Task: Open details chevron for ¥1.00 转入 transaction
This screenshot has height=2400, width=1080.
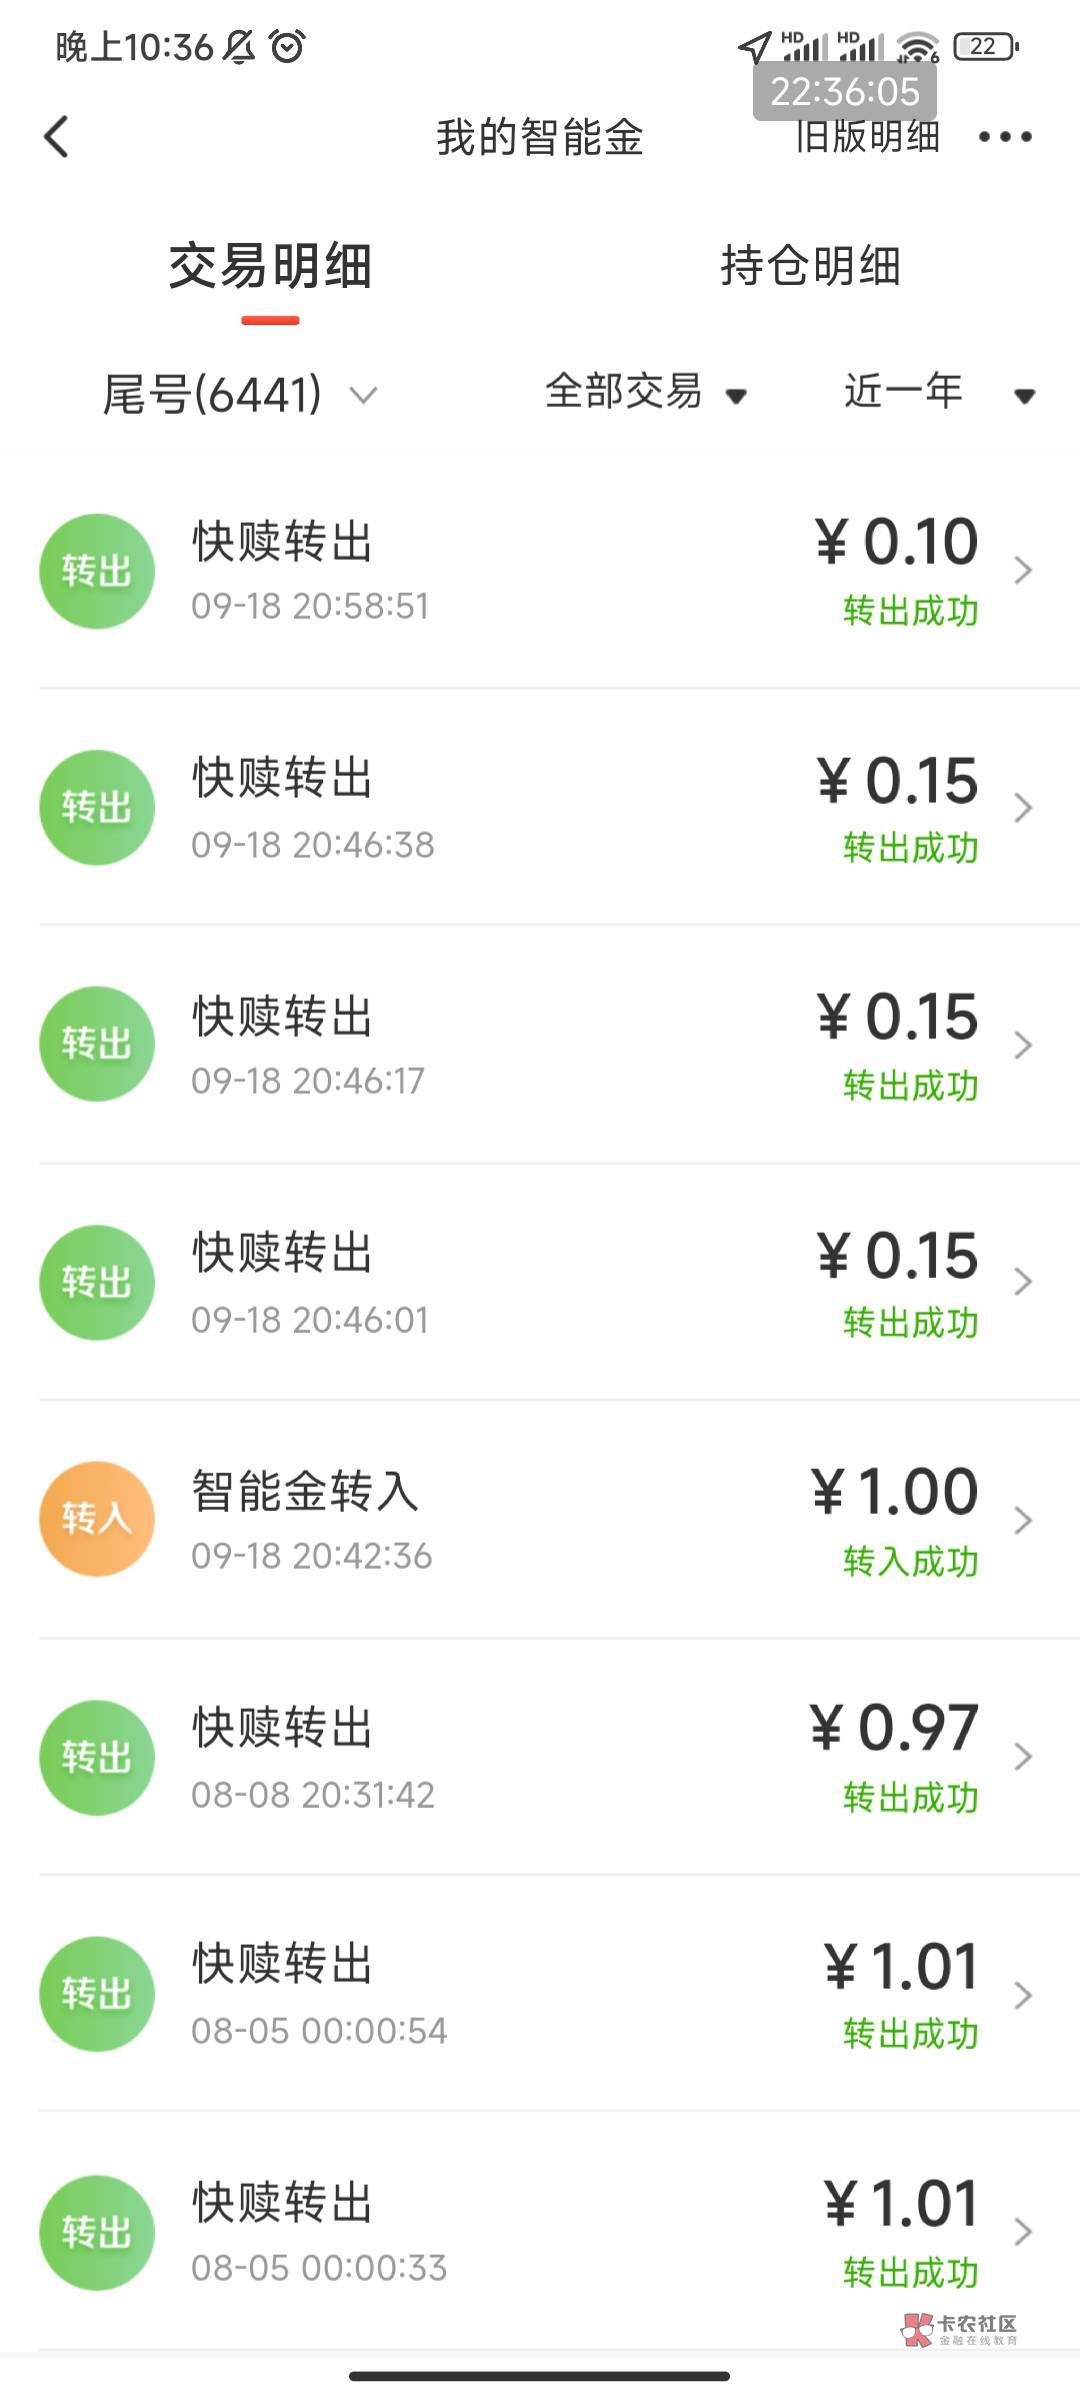Action: (x=1022, y=1520)
